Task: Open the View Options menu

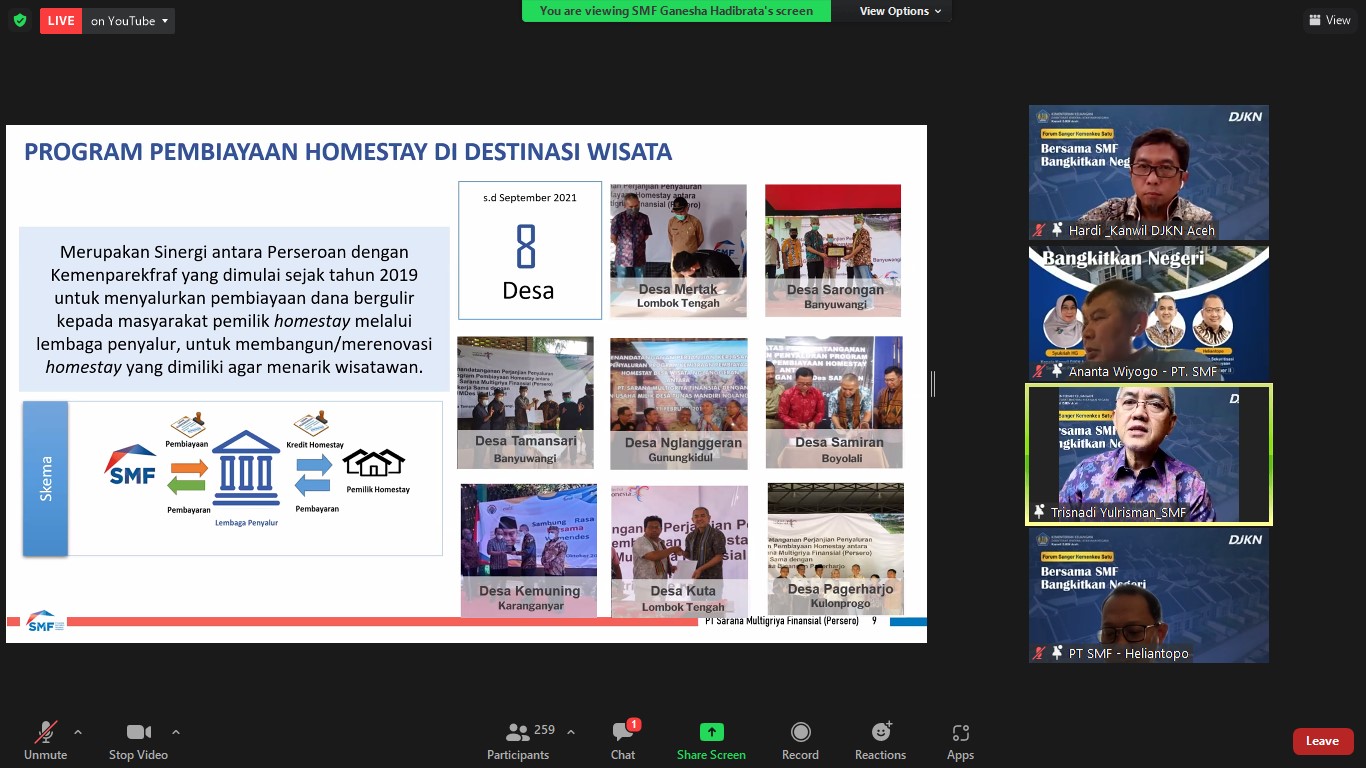Action: click(900, 11)
